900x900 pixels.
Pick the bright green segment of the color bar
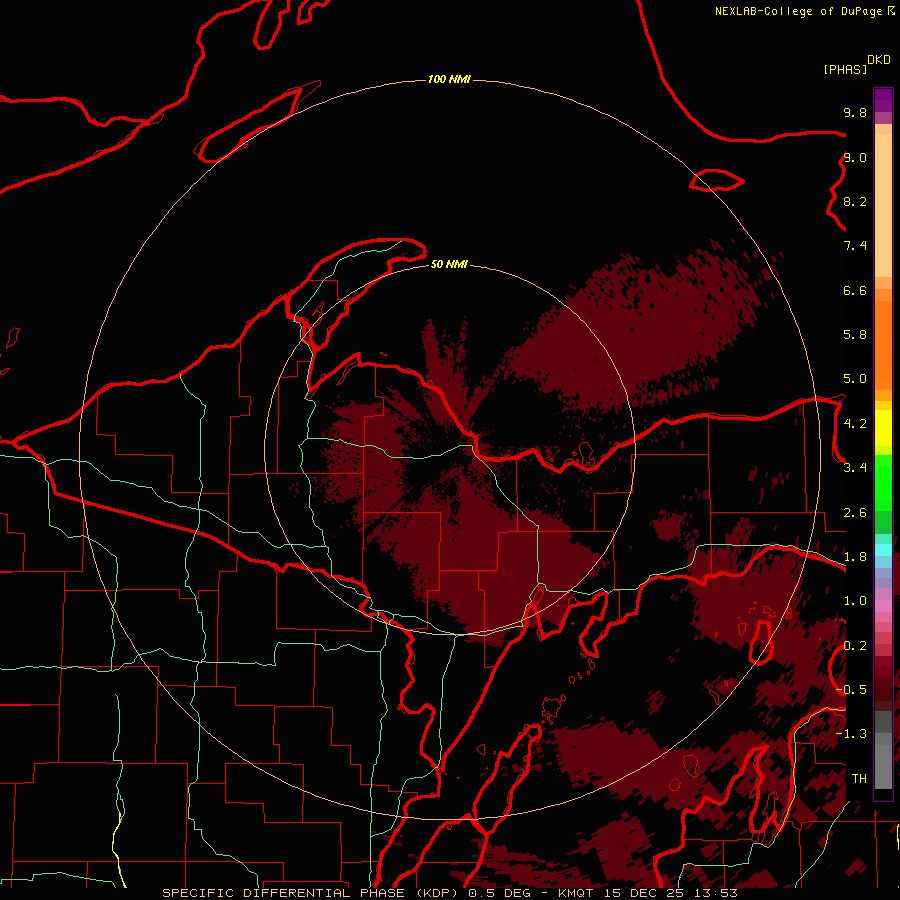pyautogui.click(x=883, y=483)
